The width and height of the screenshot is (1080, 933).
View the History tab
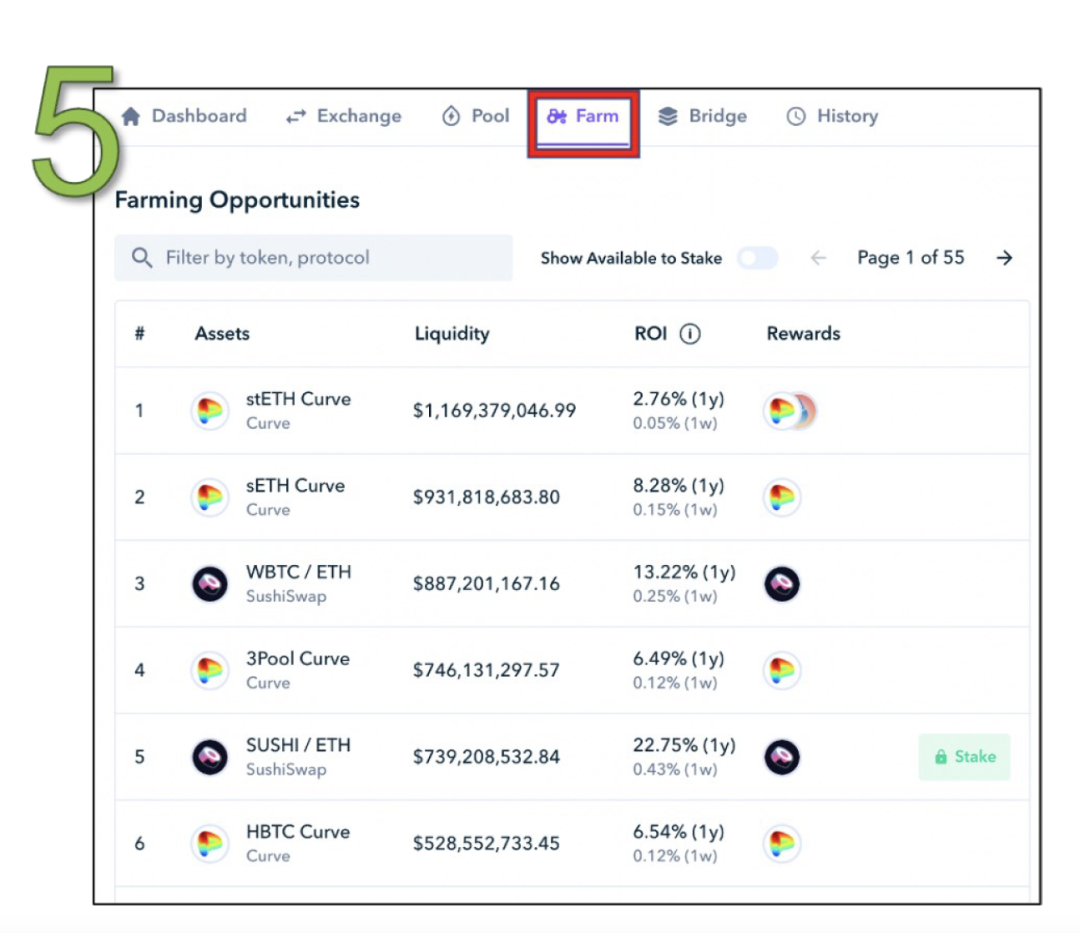click(832, 116)
